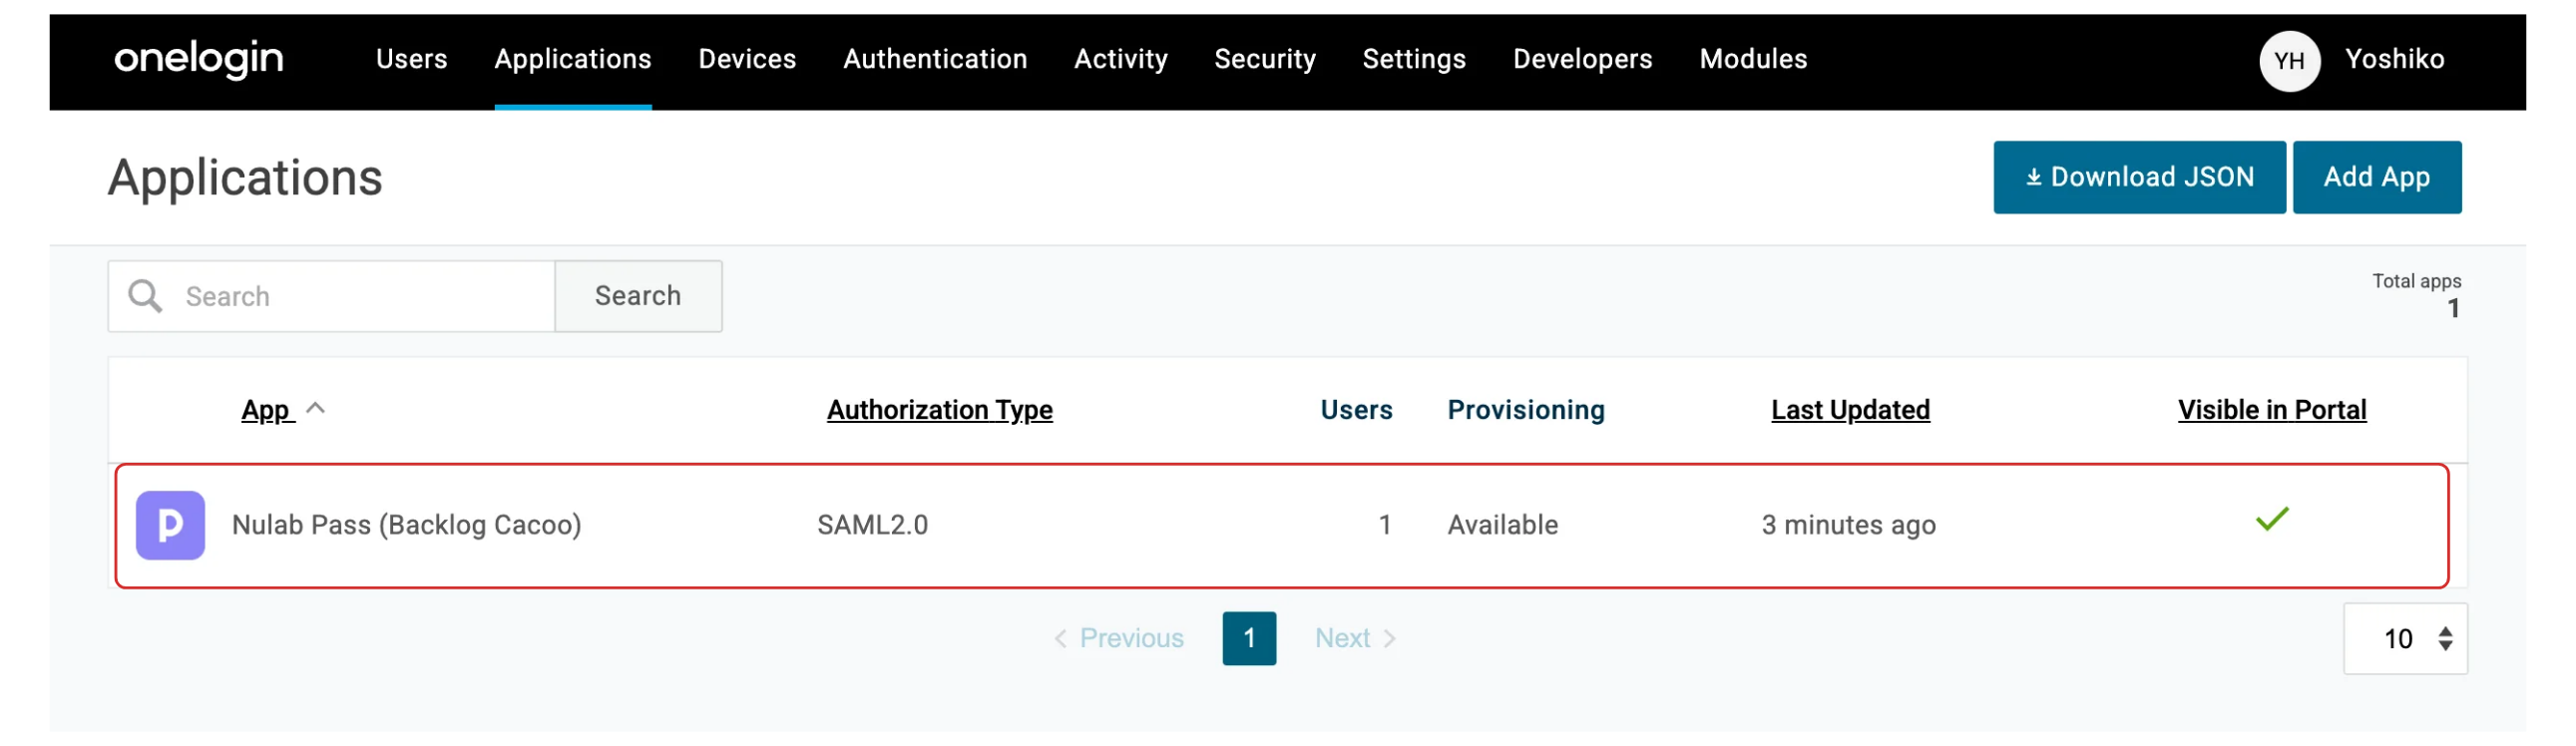2576x746 pixels.
Task: Open the Yoshiko account menu
Action: pyautogui.click(x=2394, y=59)
